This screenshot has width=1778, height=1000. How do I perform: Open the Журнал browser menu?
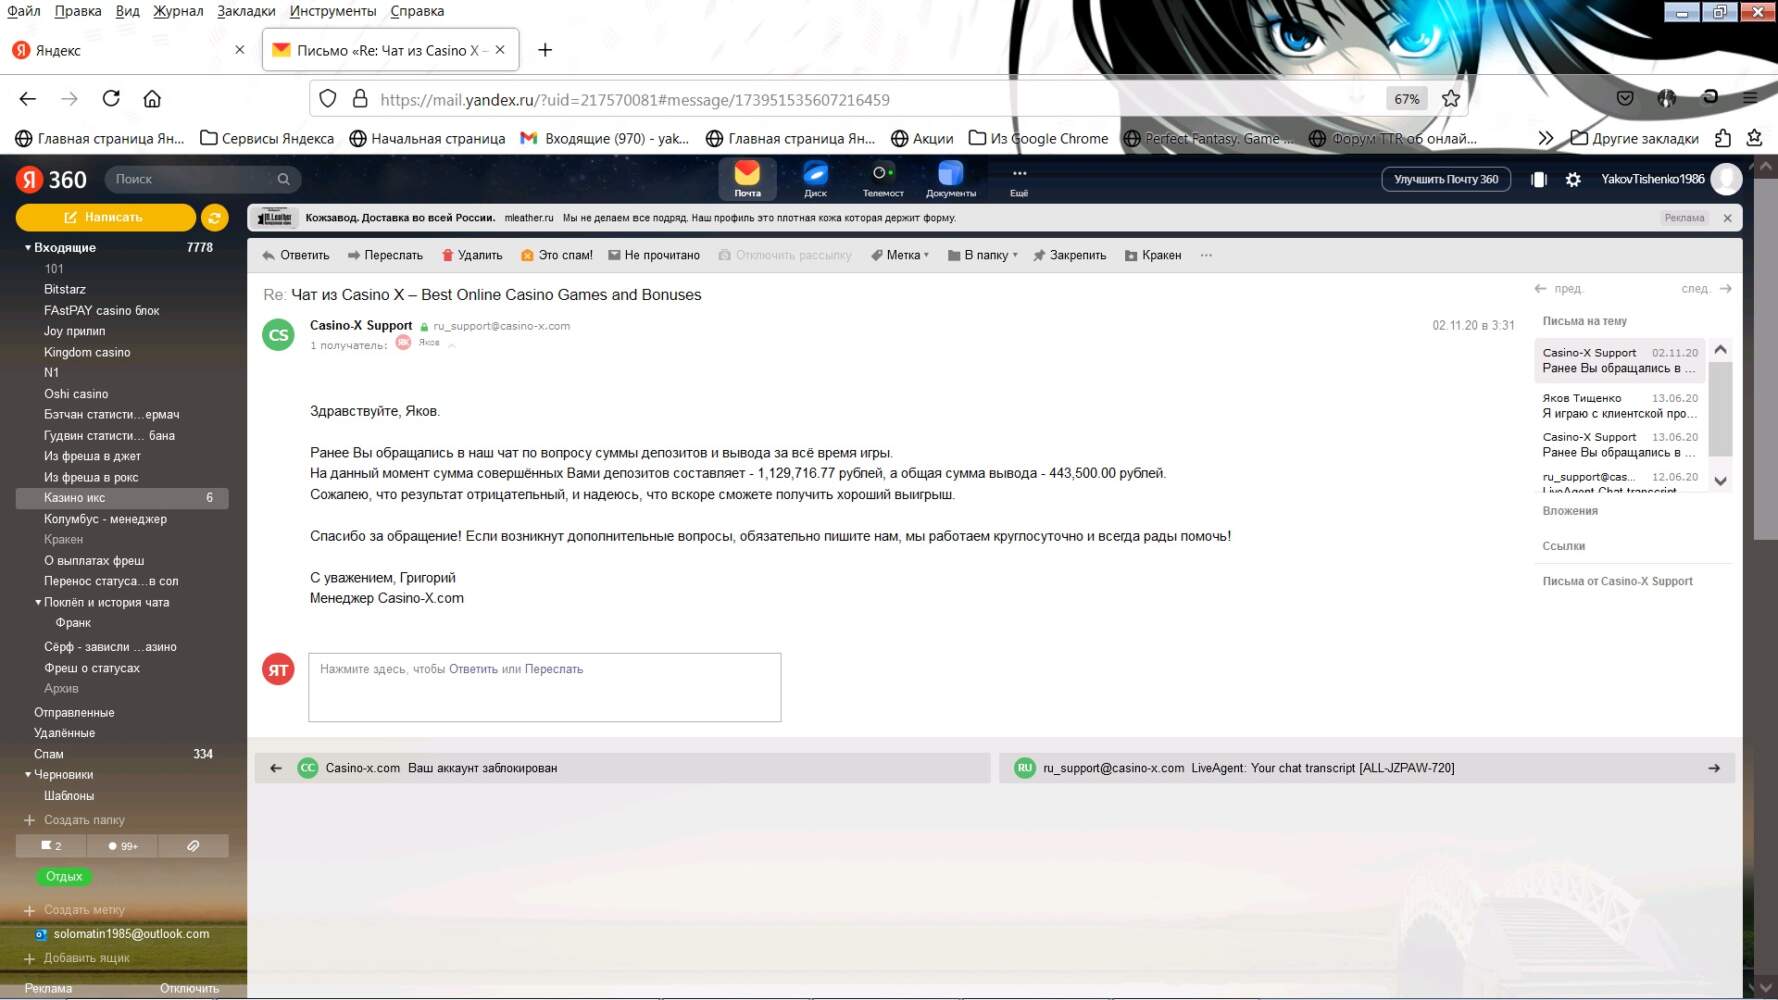coord(178,11)
